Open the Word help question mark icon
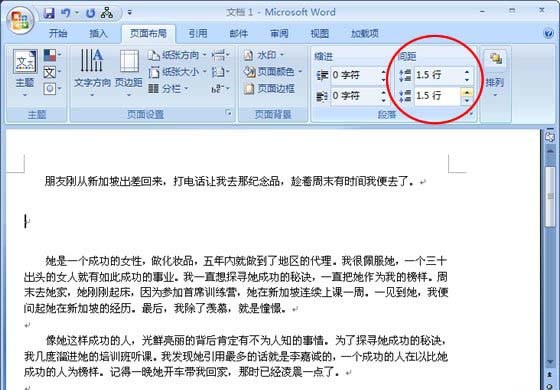Image resolution: width=560 pixels, height=390 pixels. pos(548,33)
